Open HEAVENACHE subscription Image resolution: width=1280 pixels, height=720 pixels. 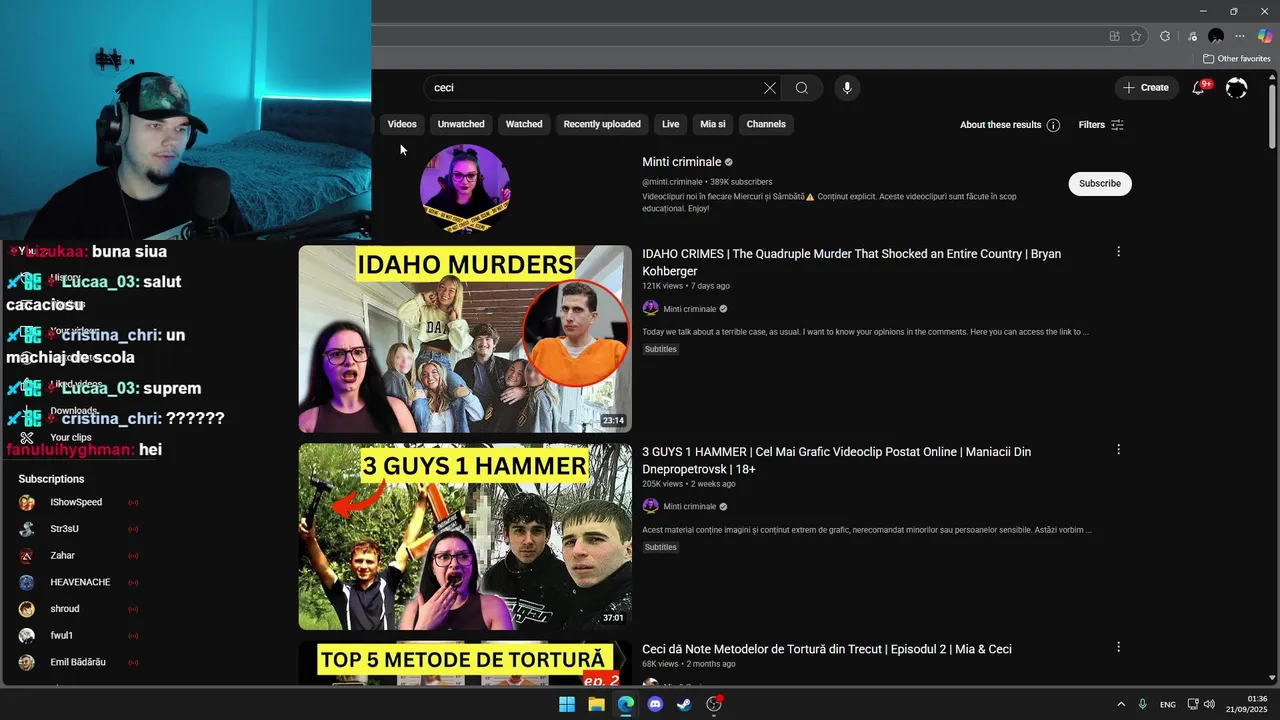point(80,582)
